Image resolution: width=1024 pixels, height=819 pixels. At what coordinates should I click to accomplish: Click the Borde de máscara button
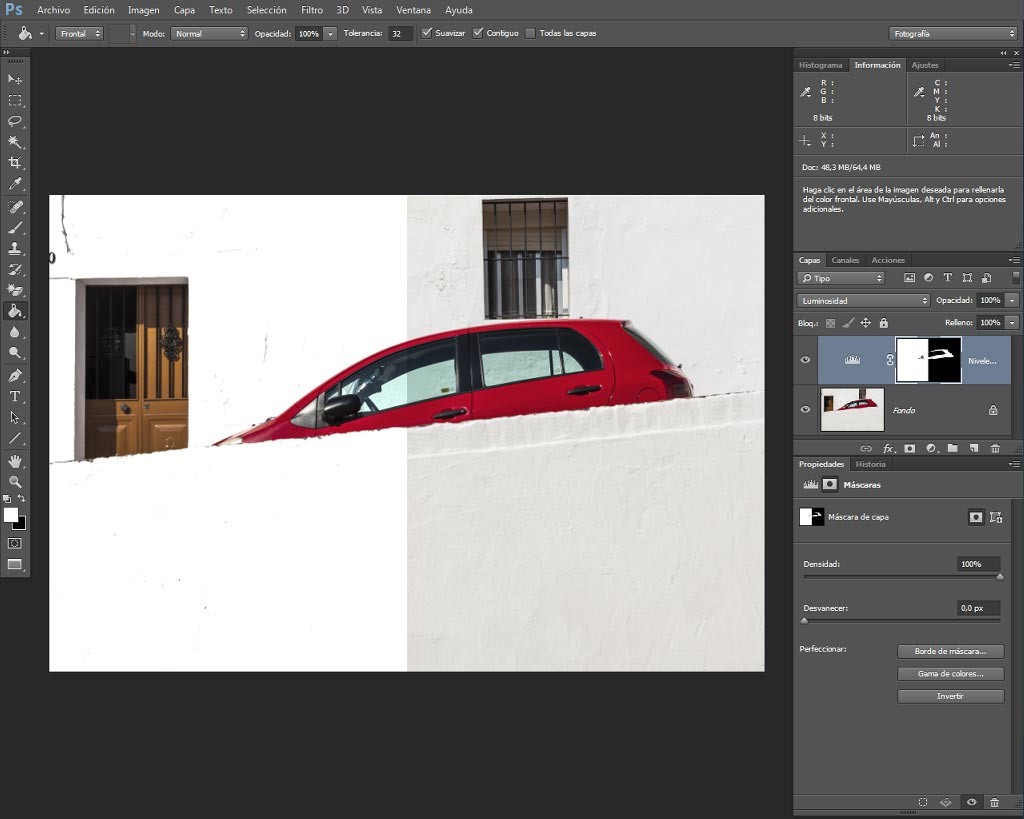pos(950,651)
